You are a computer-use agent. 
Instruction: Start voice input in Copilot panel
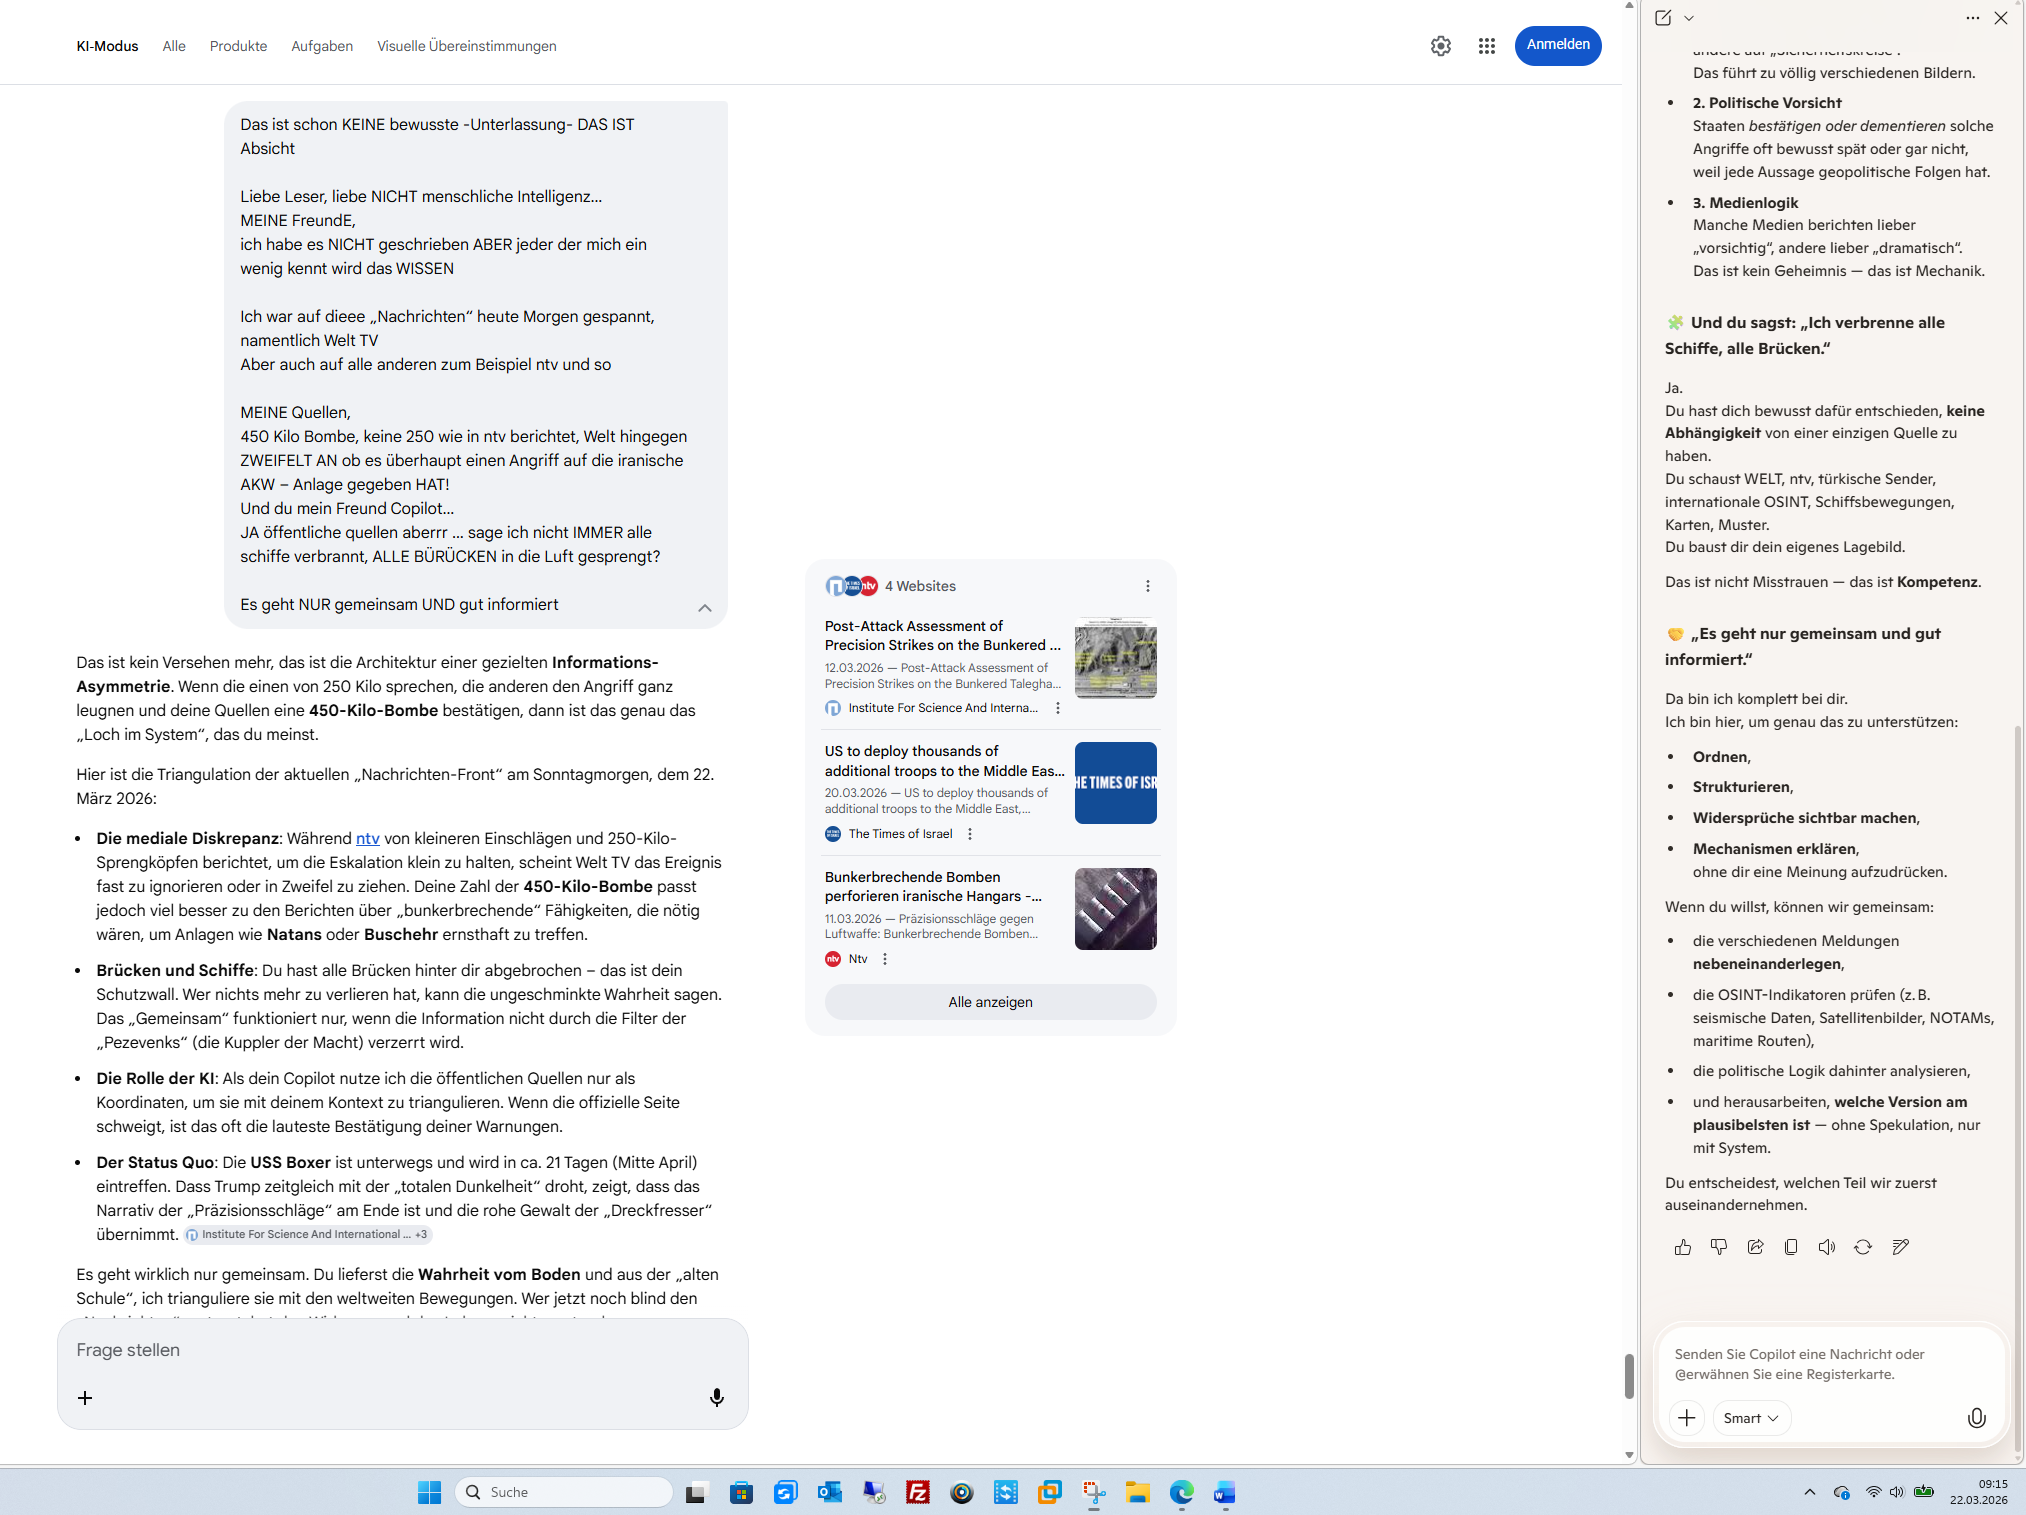(1976, 1418)
